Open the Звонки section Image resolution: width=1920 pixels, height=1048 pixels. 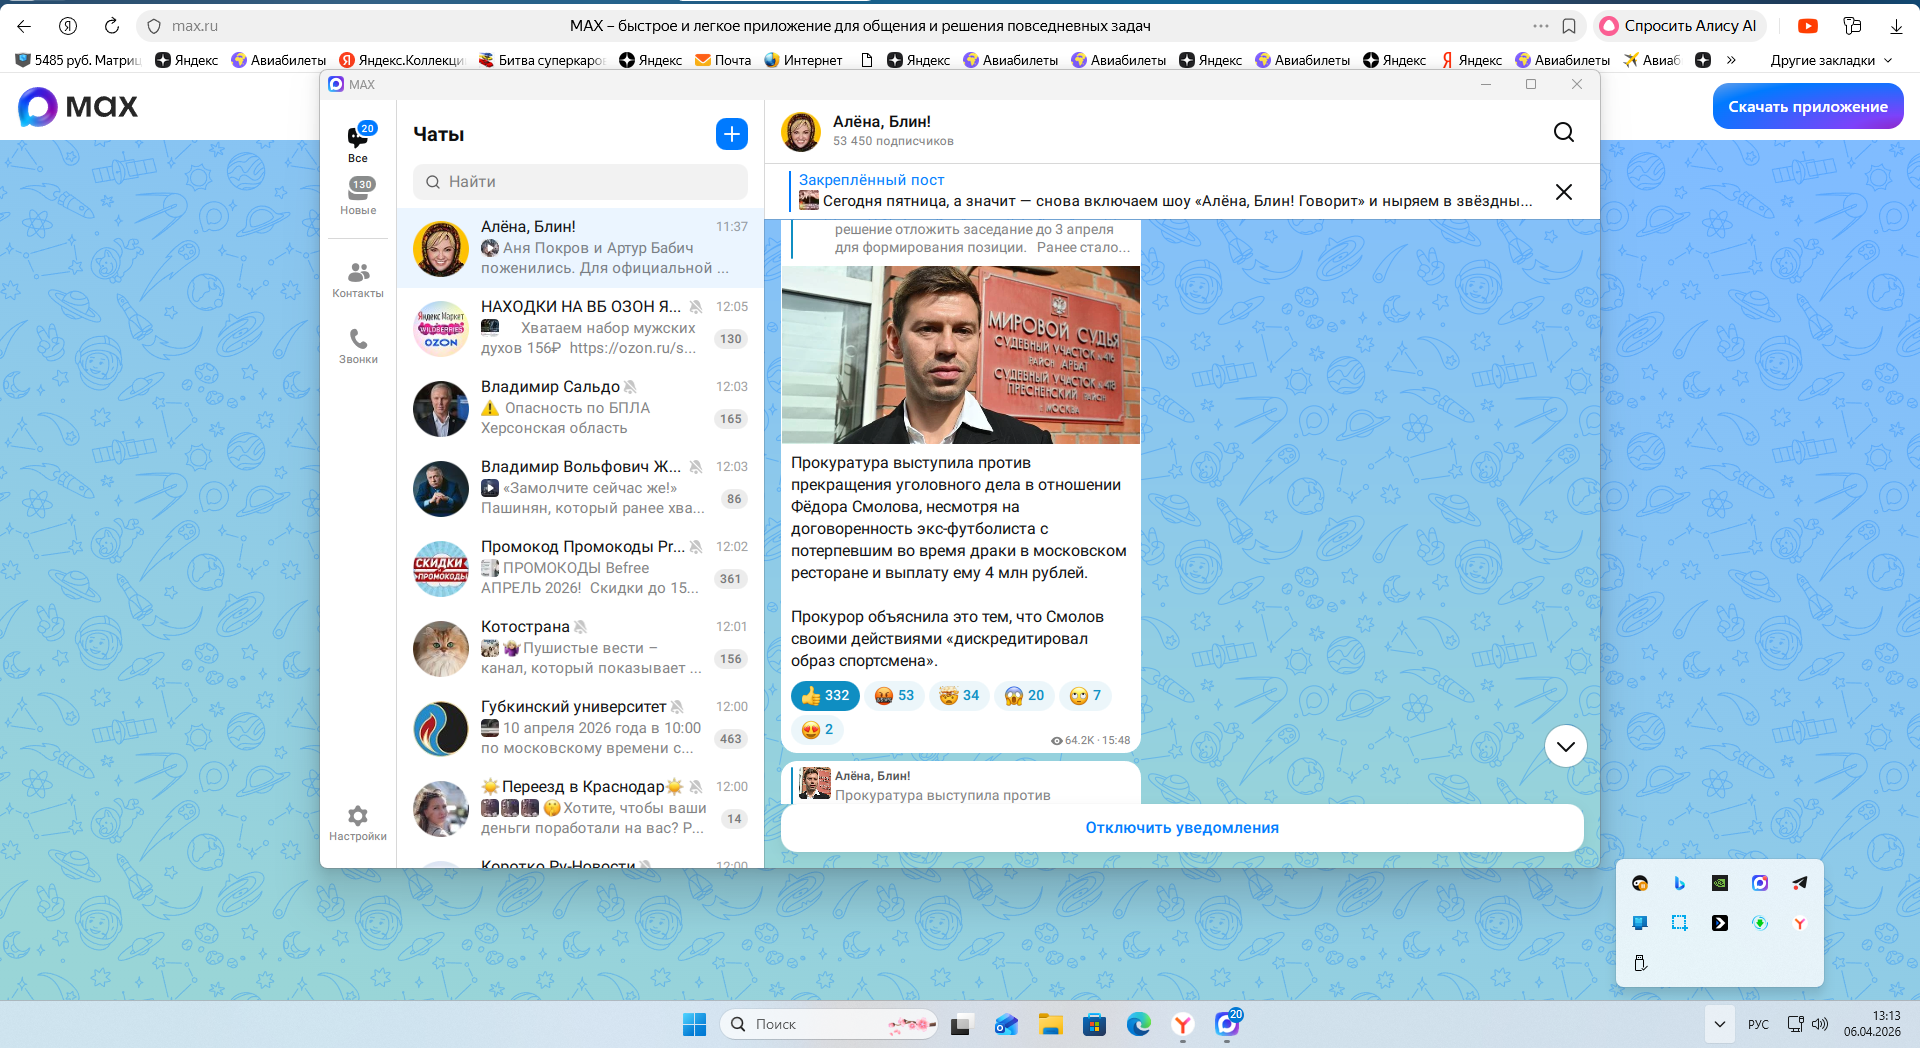tap(358, 346)
